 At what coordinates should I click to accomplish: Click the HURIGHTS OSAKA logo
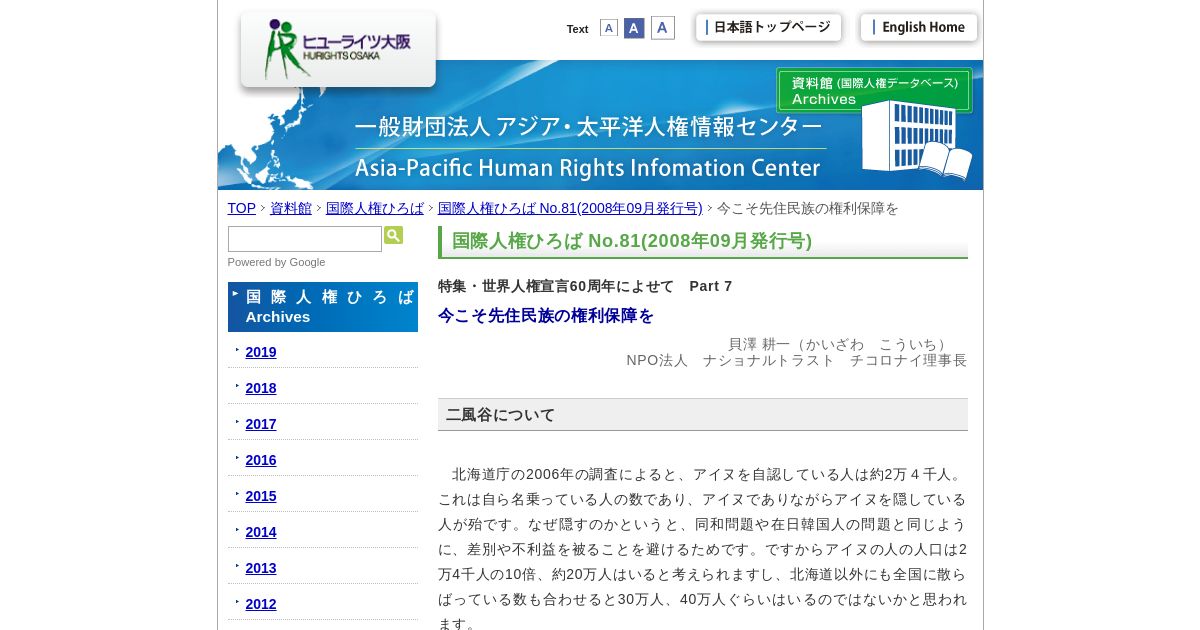[x=338, y=49]
